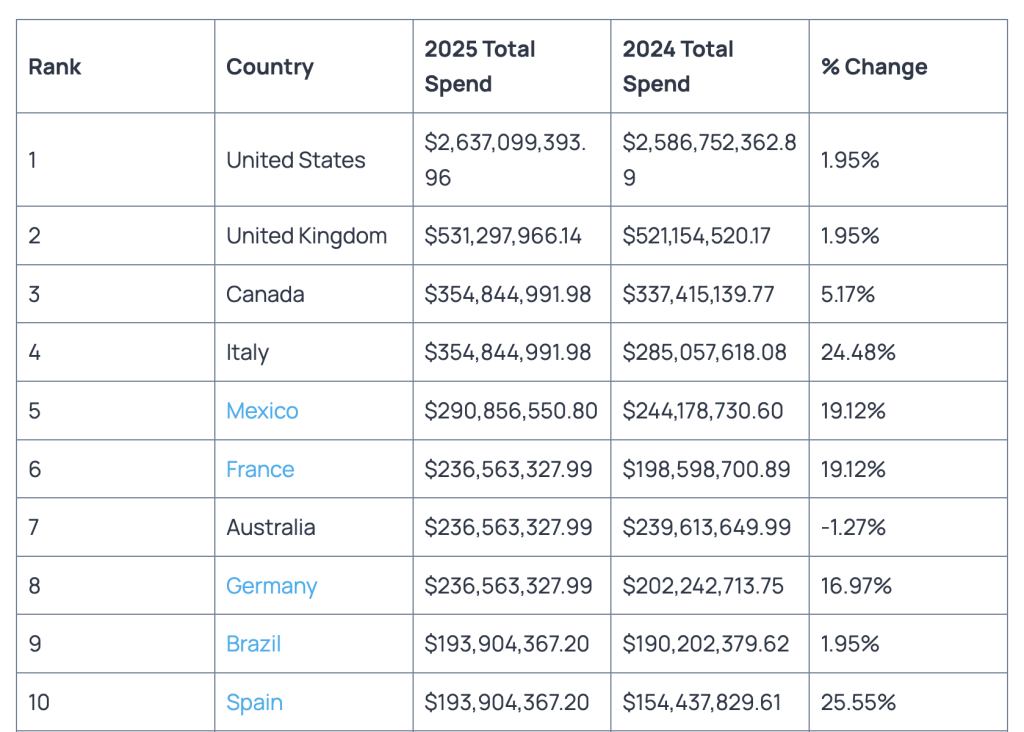
Task: Click the $154,437,829.61 spend cell
Action: (702, 702)
